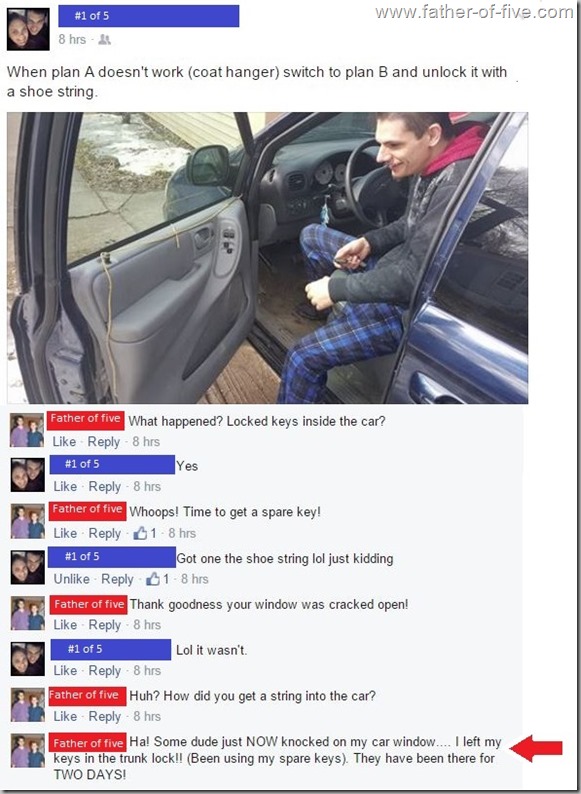Click thumbs-up count on 'Got one the shoe string' comment
The width and height of the screenshot is (581, 794).
click(x=158, y=579)
